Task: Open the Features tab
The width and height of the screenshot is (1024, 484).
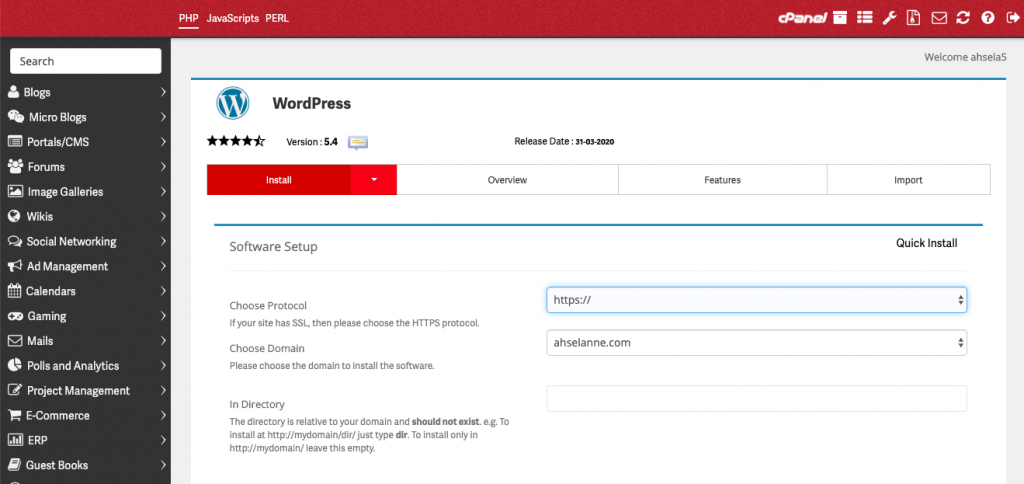Action: point(722,180)
